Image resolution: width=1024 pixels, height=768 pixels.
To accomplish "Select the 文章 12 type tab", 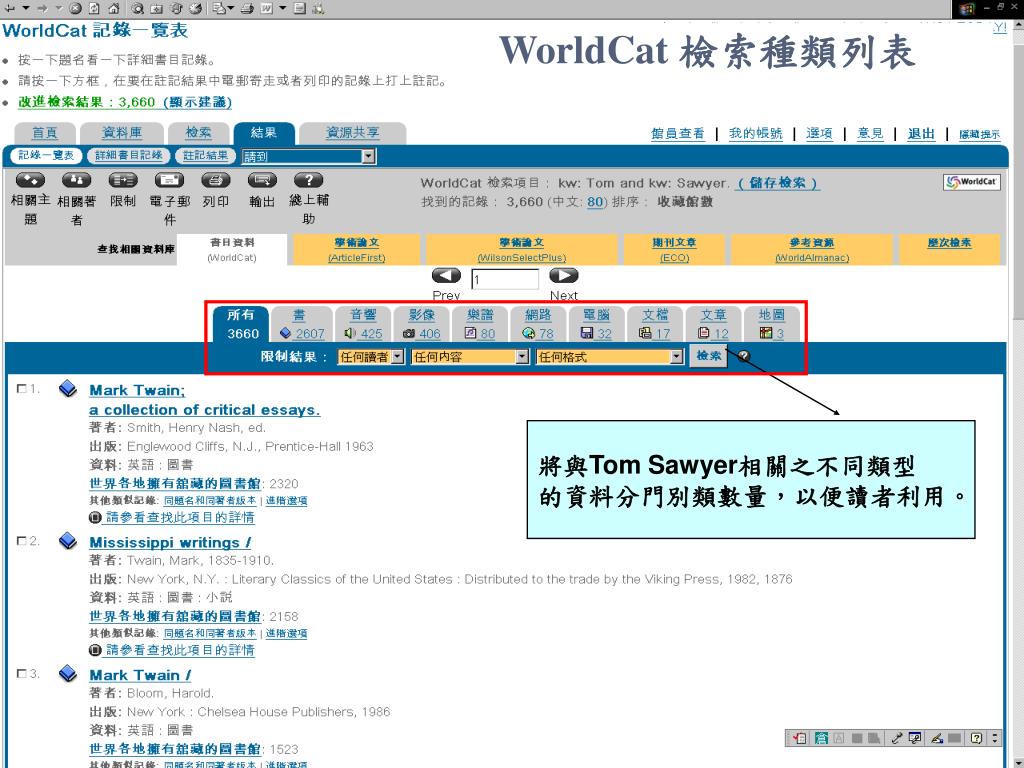I will tap(713, 324).
